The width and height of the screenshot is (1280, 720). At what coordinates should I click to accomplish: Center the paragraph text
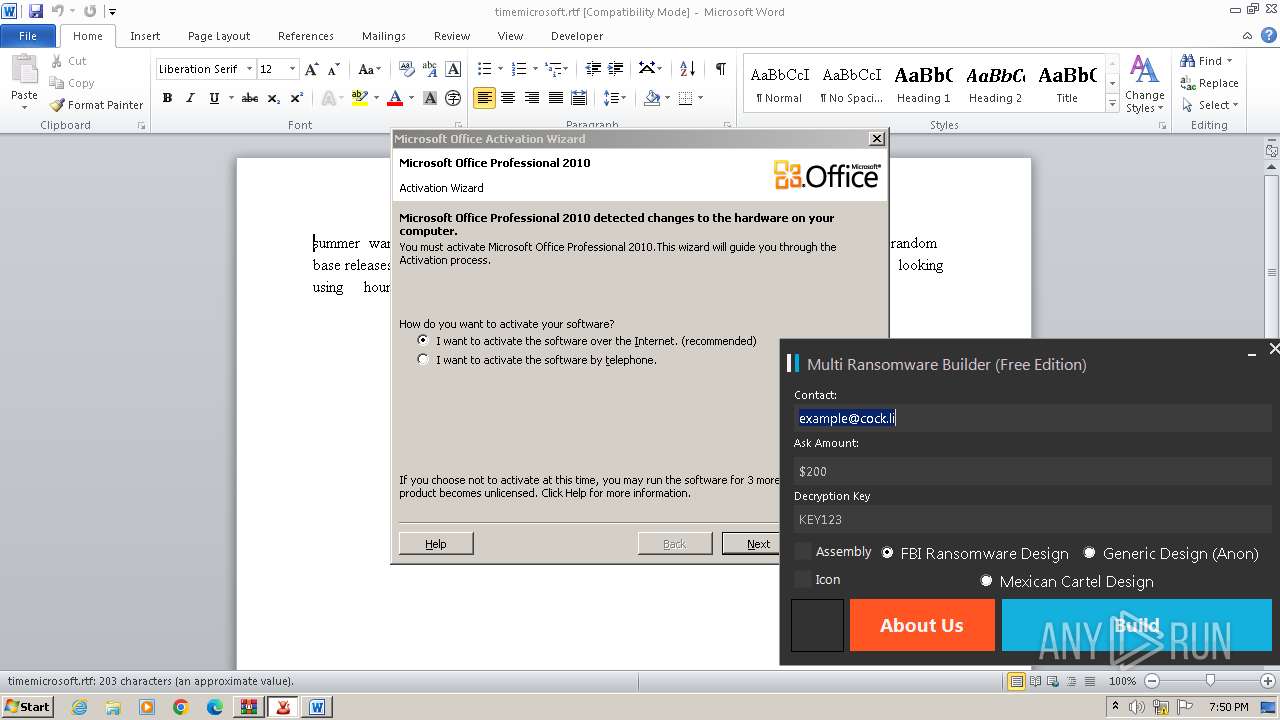click(x=508, y=98)
